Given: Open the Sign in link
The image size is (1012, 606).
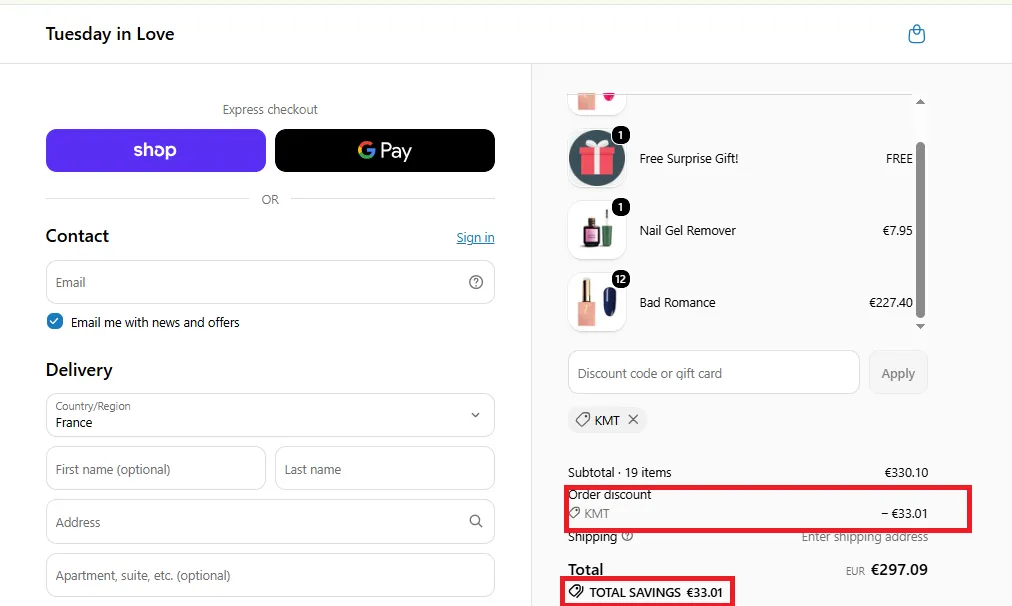Looking at the screenshot, I should (x=476, y=237).
